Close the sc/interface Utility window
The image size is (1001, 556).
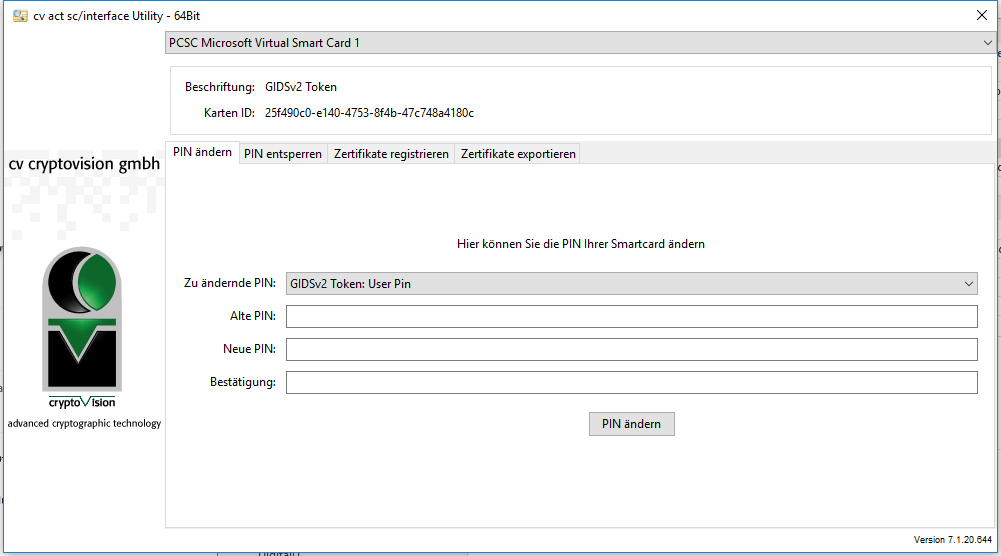[x=981, y=15]
